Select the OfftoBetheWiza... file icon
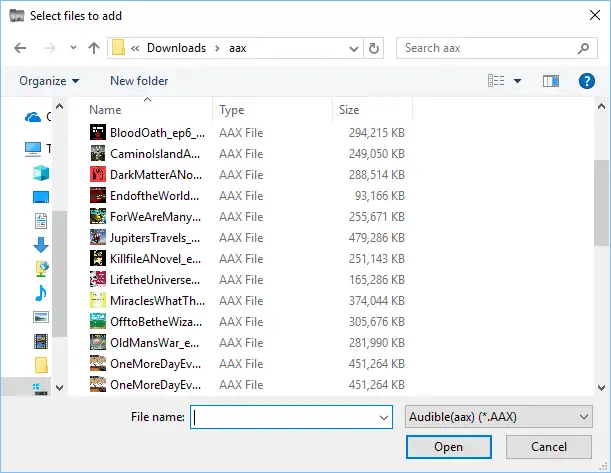 pos(97,322)
